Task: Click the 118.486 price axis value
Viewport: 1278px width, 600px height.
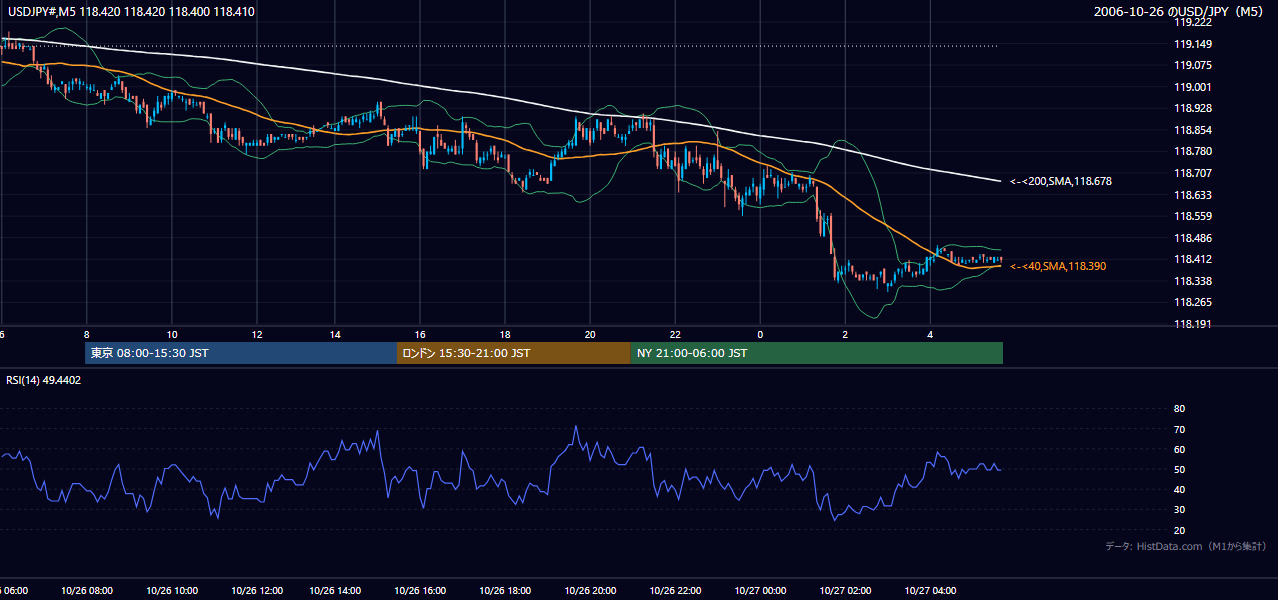Action: click(x=1193, y=238)
